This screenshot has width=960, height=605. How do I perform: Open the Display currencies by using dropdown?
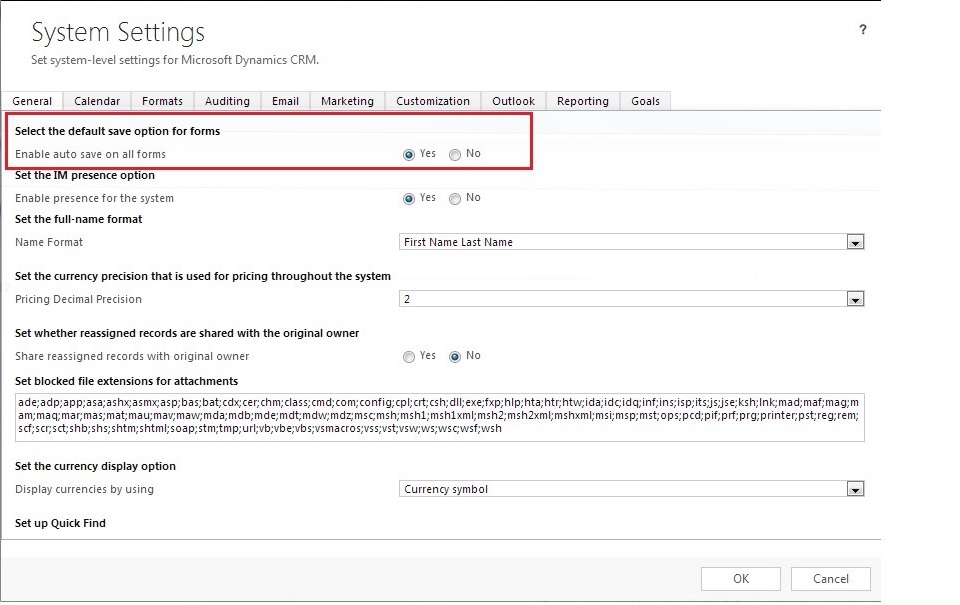(x=854, y=490)
